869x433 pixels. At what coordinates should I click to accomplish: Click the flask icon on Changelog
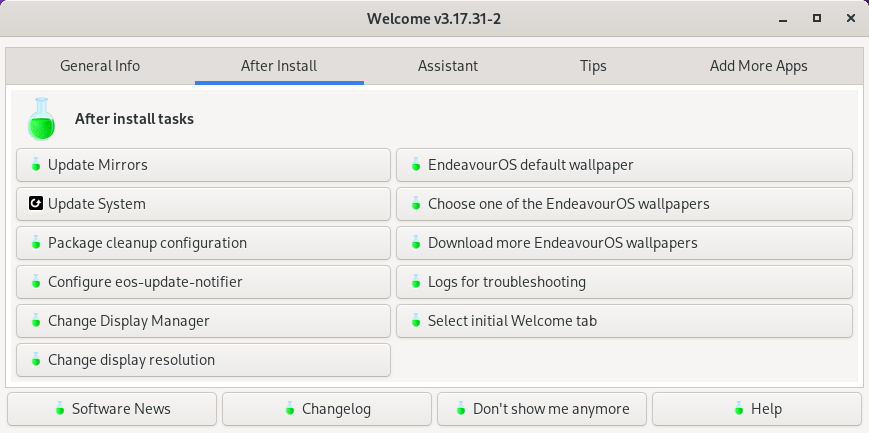click(x=289, y=409)
